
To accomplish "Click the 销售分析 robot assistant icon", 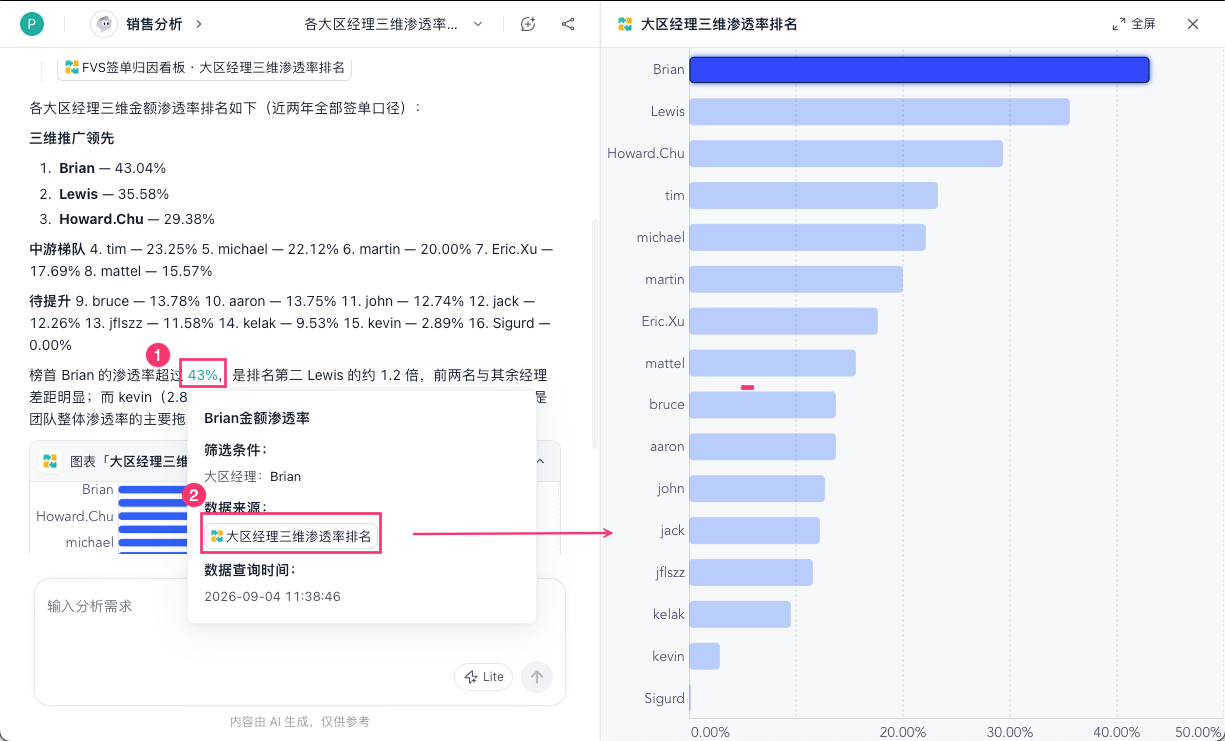I will pyautogui.click(x=104, y=24).
